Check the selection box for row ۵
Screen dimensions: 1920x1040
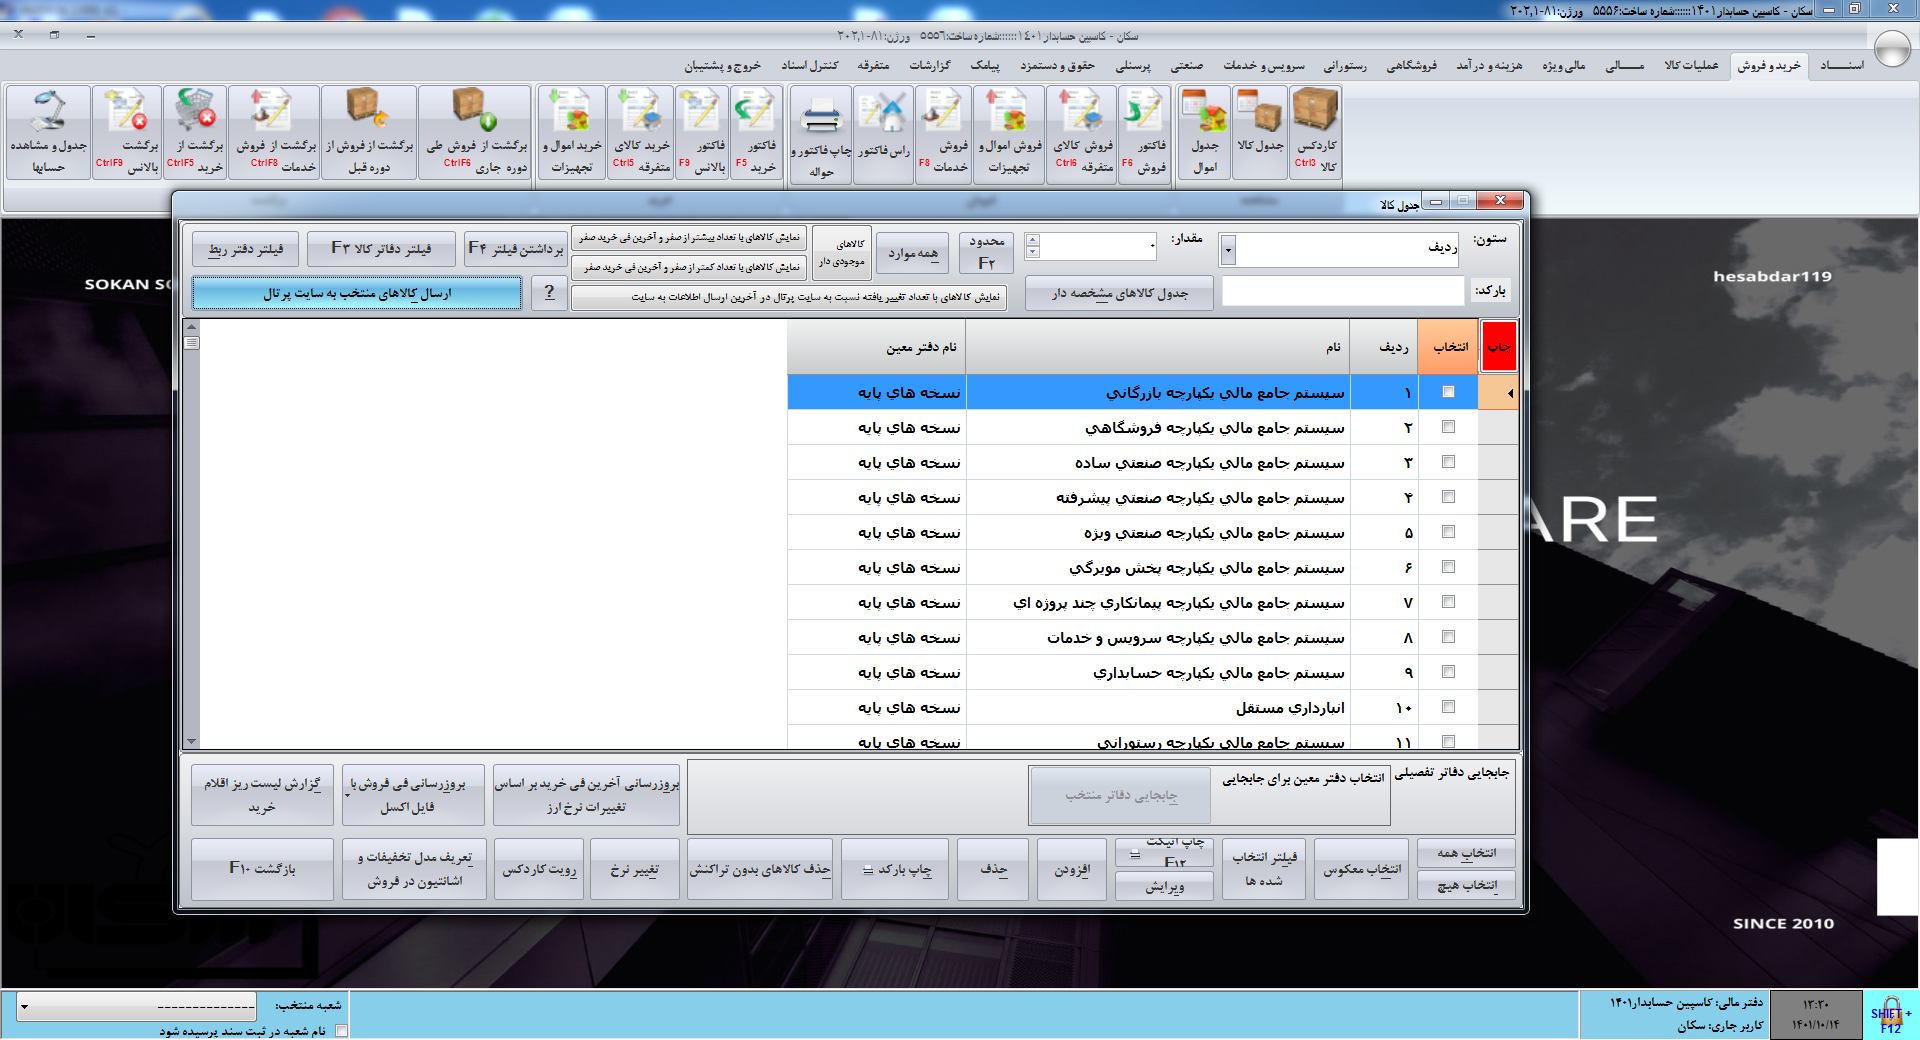click(x=1448, y=532)
